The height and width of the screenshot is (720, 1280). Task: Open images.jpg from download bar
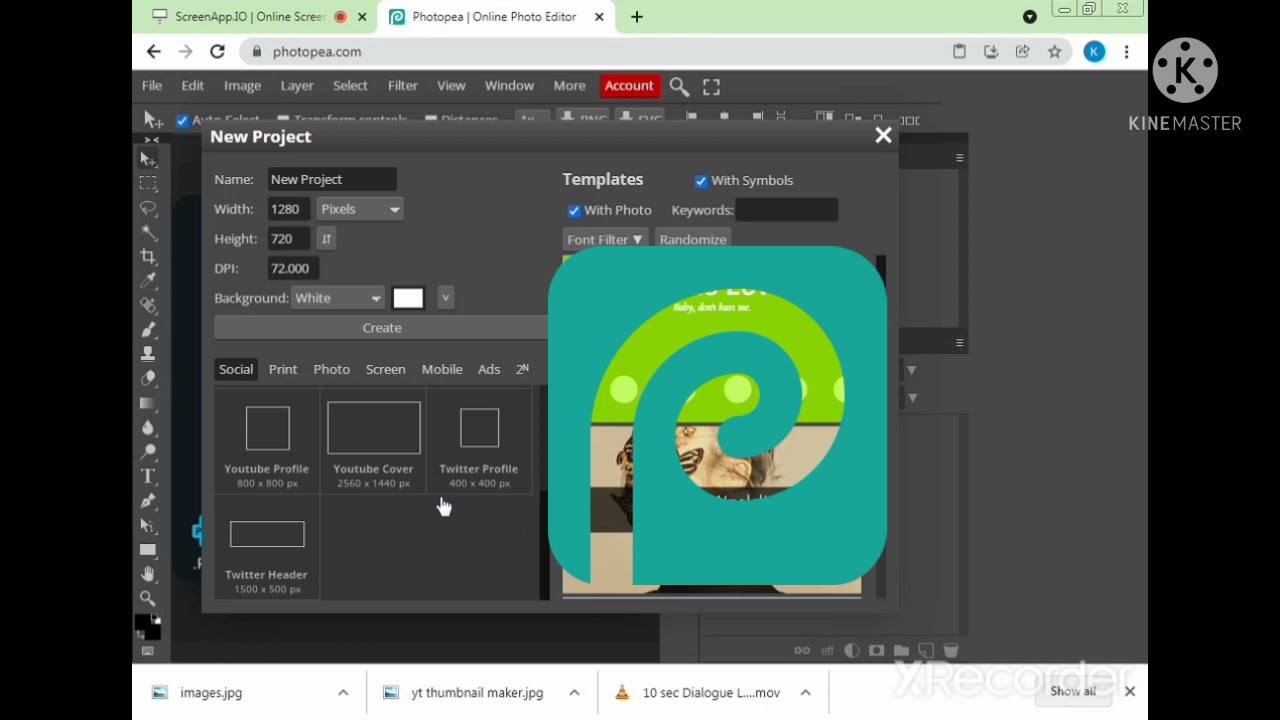211,692
